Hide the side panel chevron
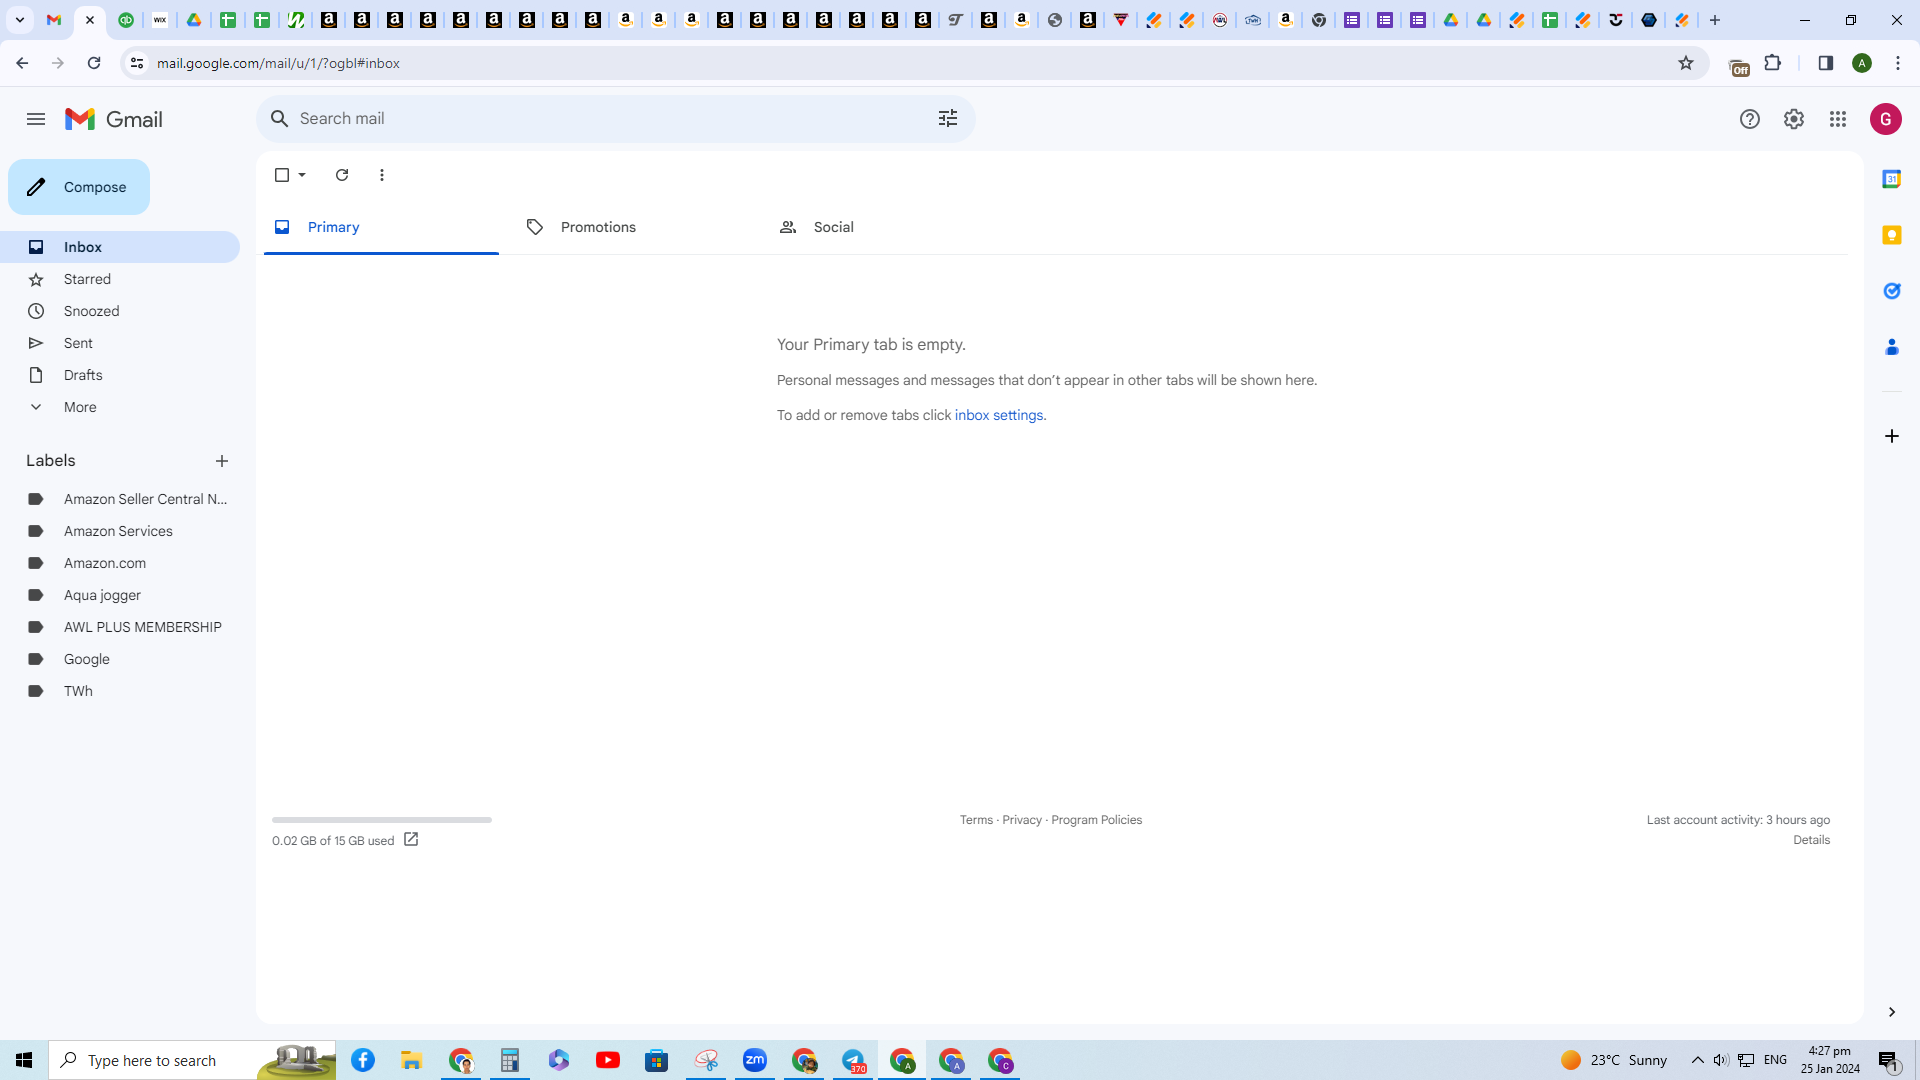This screenshot has width=1920, height=1080. 1892,1012
